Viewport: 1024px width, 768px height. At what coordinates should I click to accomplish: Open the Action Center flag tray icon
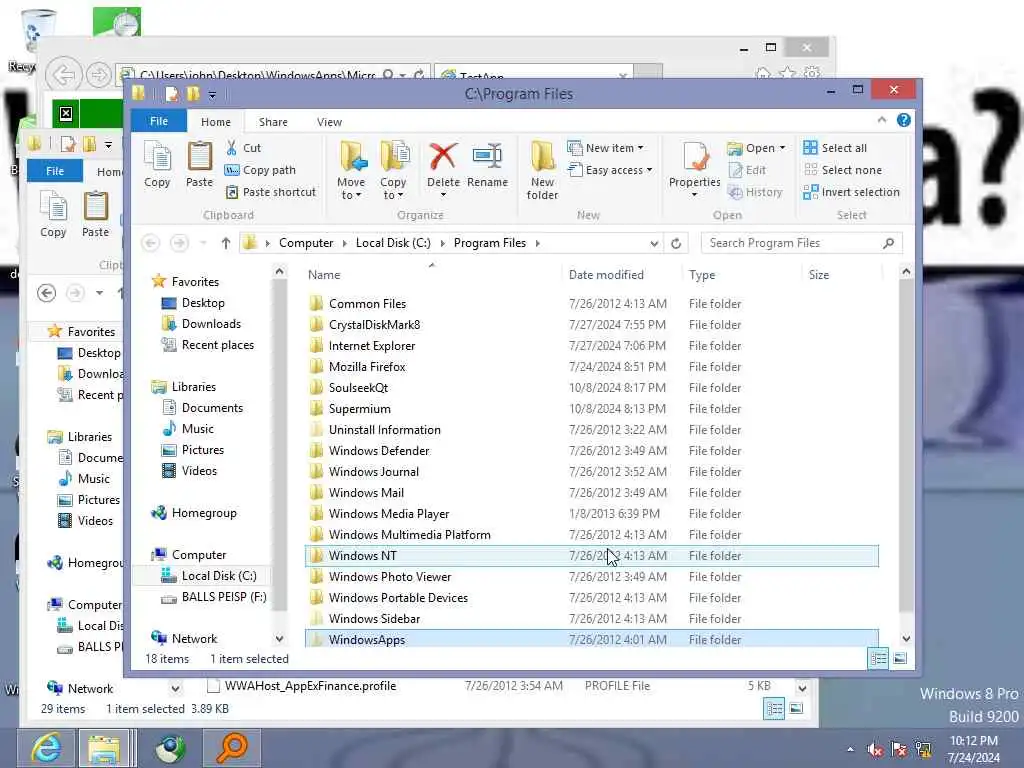899,750
